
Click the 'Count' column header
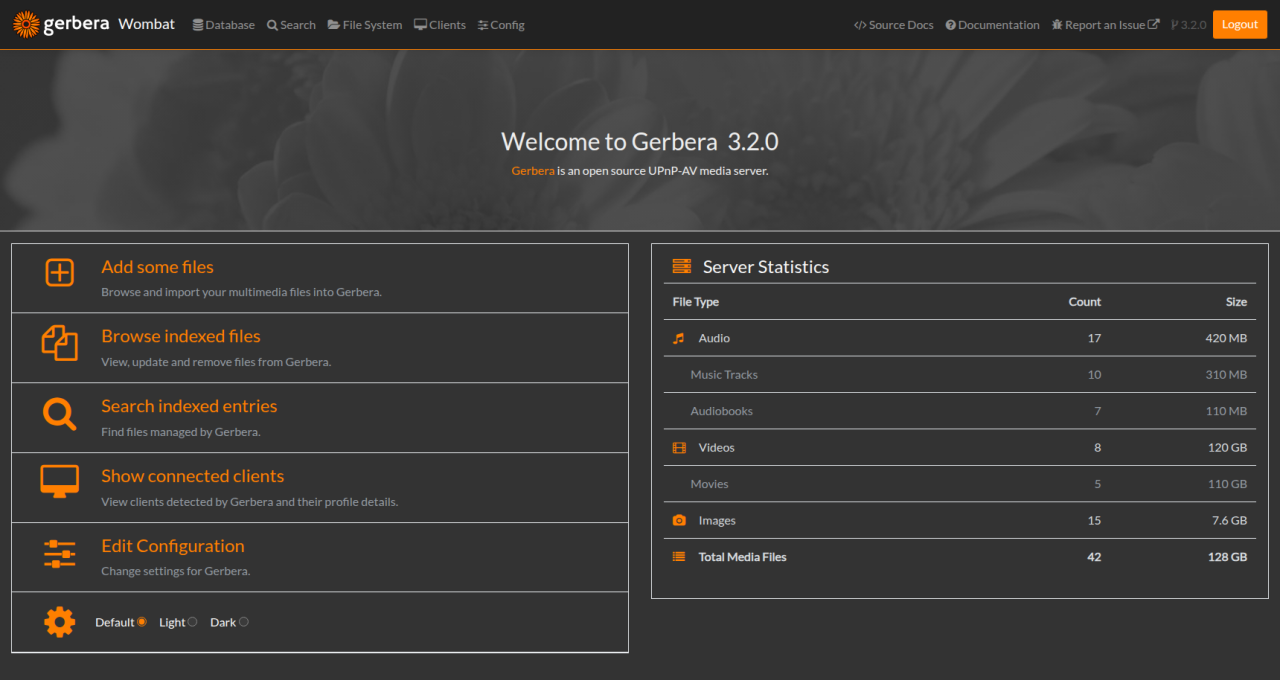pos(1085,302)
